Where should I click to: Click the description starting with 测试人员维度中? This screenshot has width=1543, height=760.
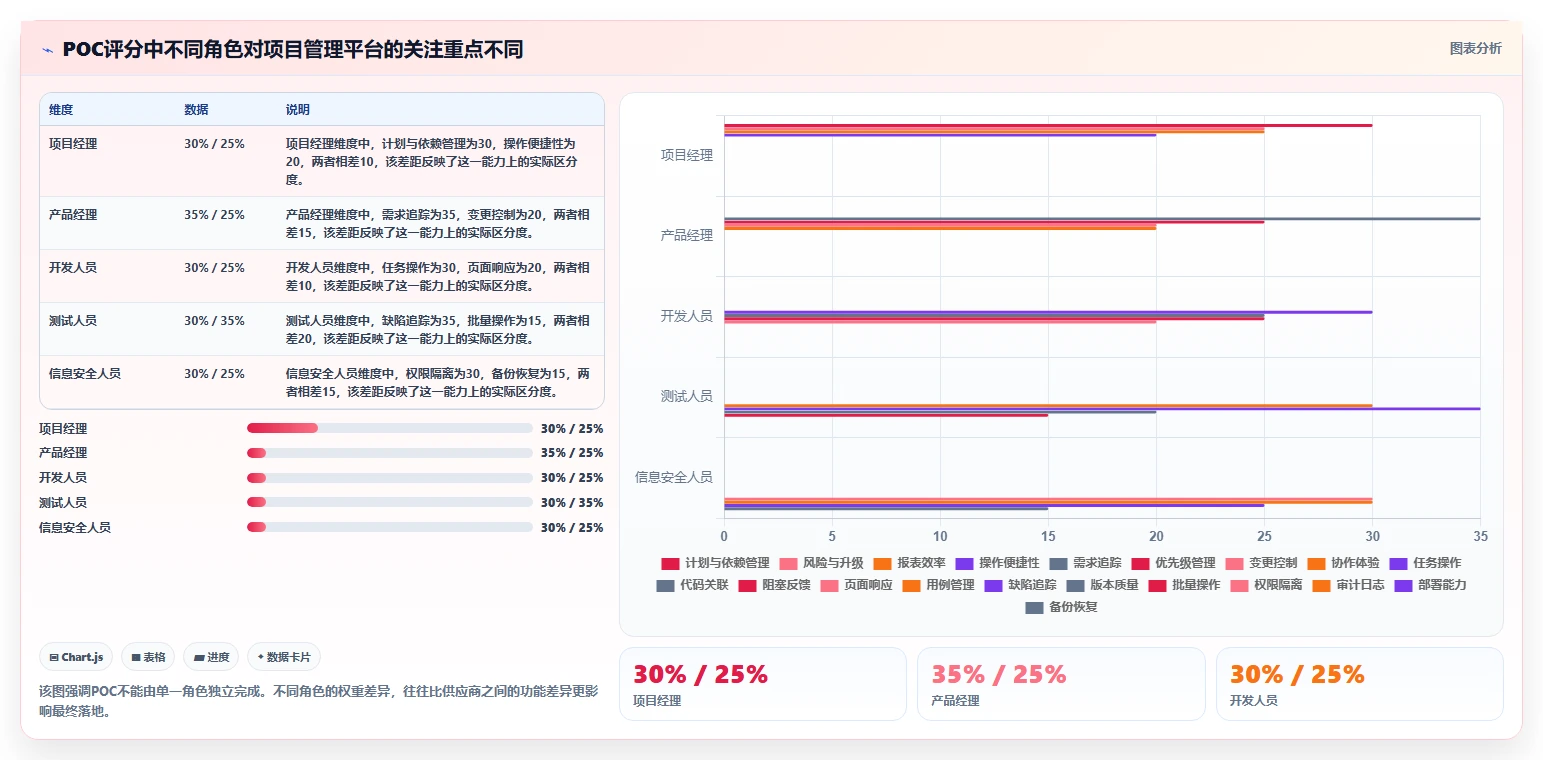point(438,330)
